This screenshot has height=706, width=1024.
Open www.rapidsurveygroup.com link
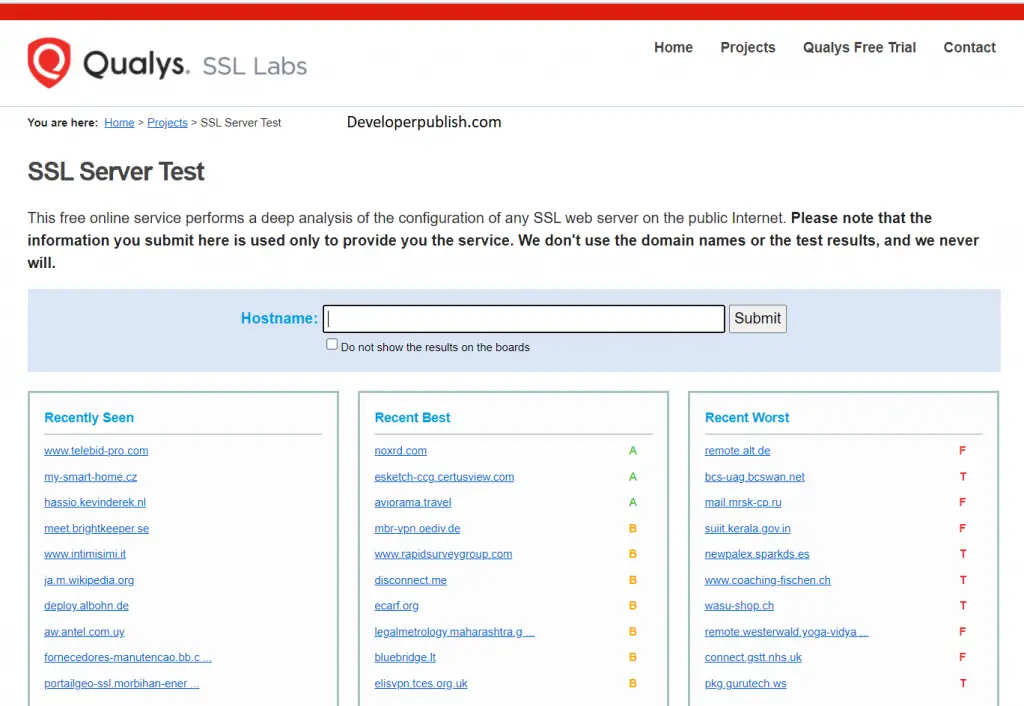point(443,554)
